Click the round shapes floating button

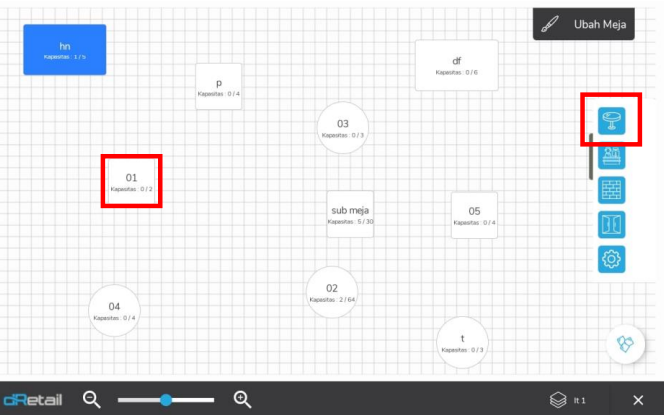click(627, 343)
